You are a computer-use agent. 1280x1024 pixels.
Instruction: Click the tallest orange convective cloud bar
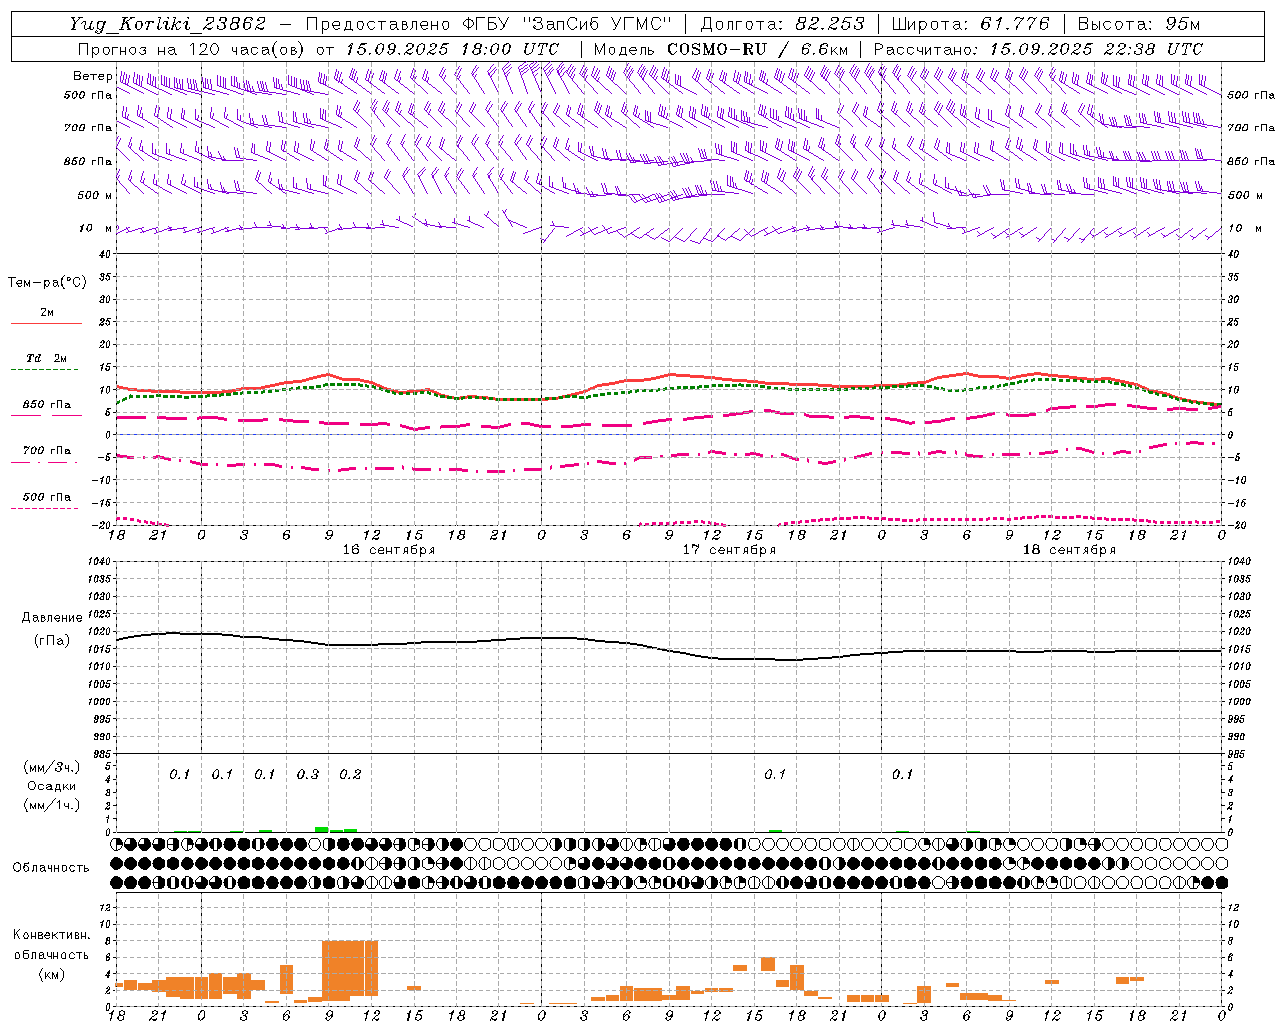[350, 969]
